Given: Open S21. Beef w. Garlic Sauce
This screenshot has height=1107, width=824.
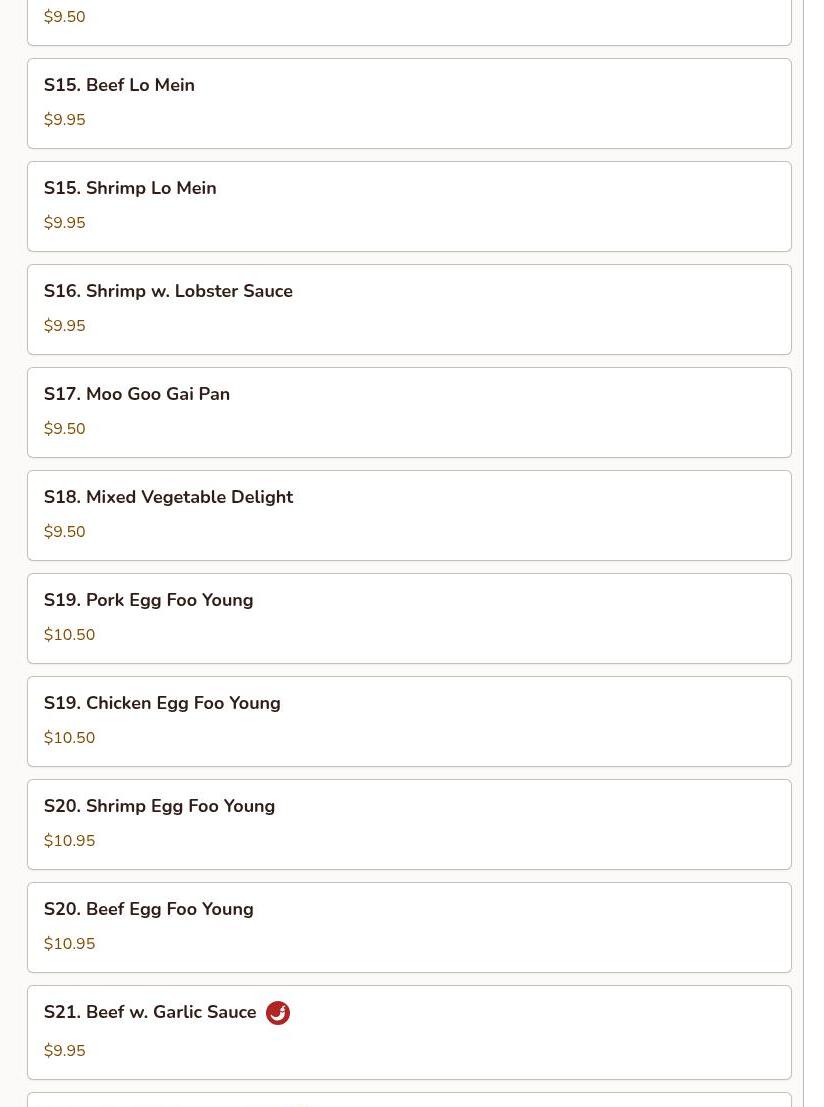Looking at the screenshot, I should [410, 1033].
